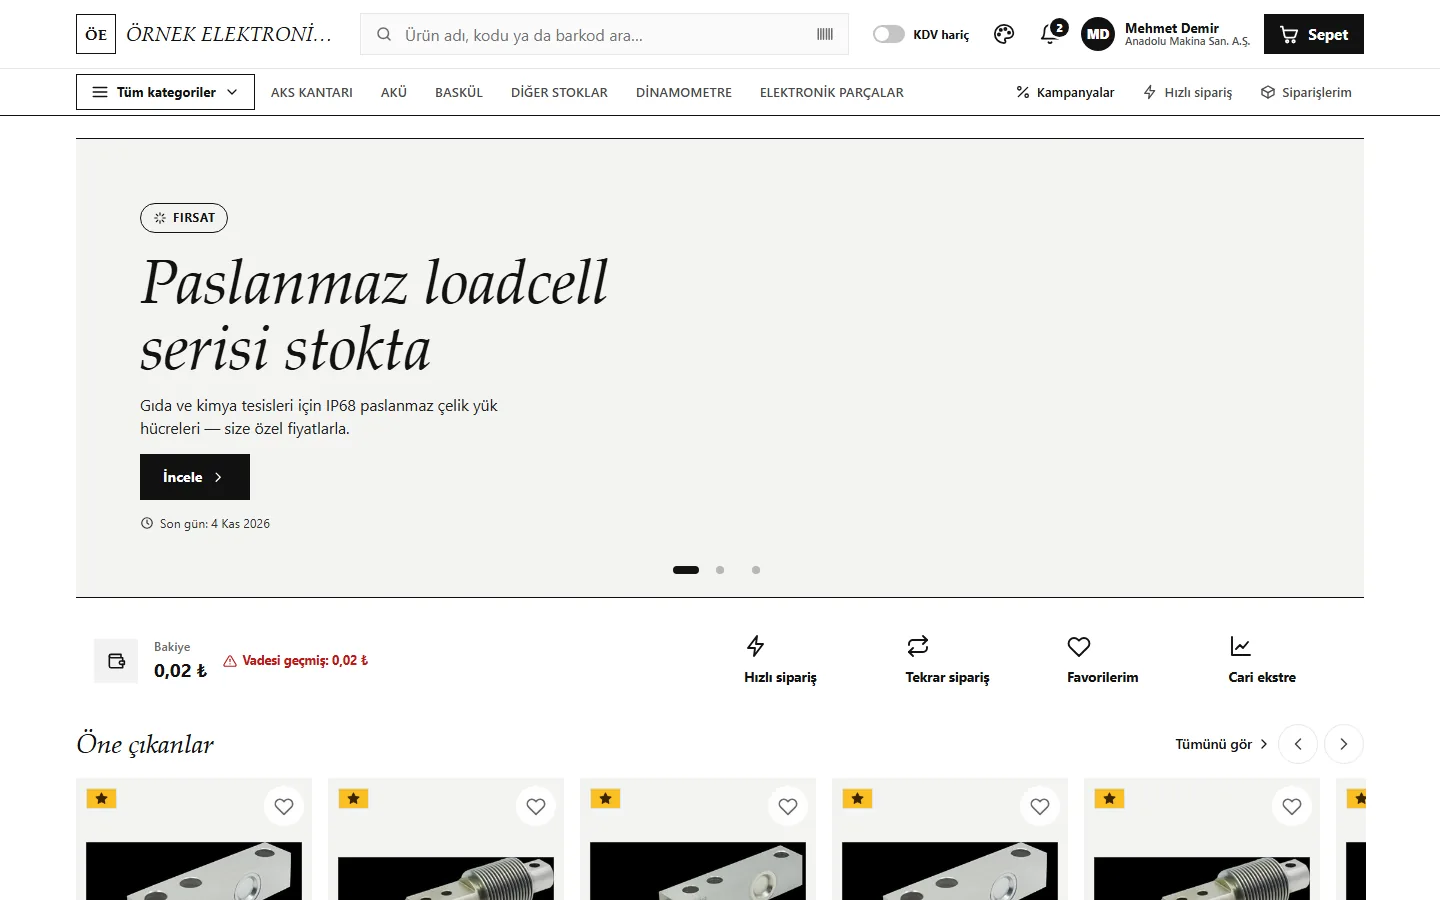Show previous featured products

[x=1298, y=744]
